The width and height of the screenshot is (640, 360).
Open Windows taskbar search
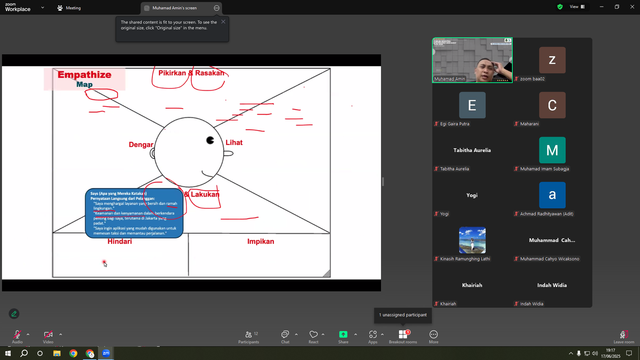pyautogui.click(x=24, y=353)
